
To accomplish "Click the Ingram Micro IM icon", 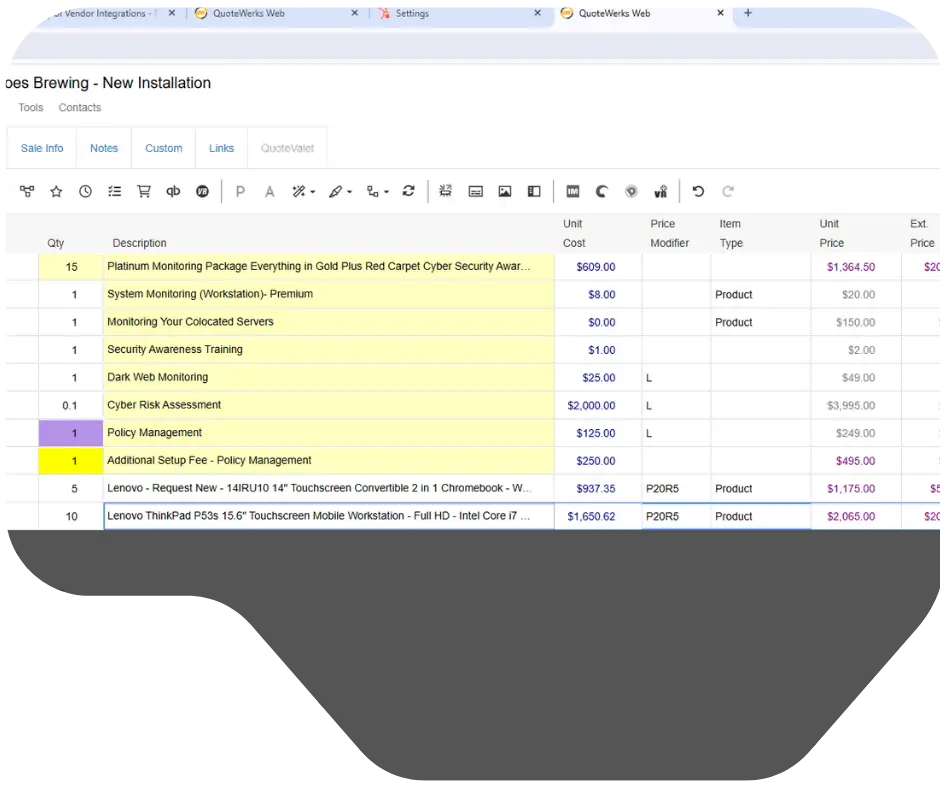I will tap(572, 191).
